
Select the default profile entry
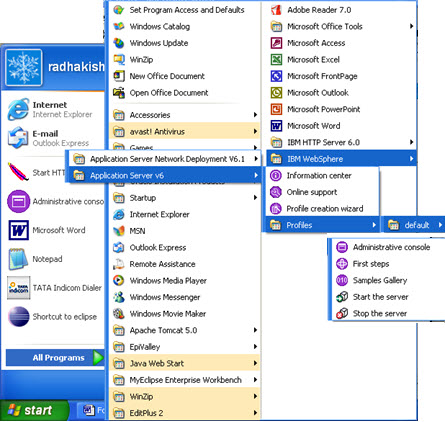pyautogui.click(x=414, y=225)
